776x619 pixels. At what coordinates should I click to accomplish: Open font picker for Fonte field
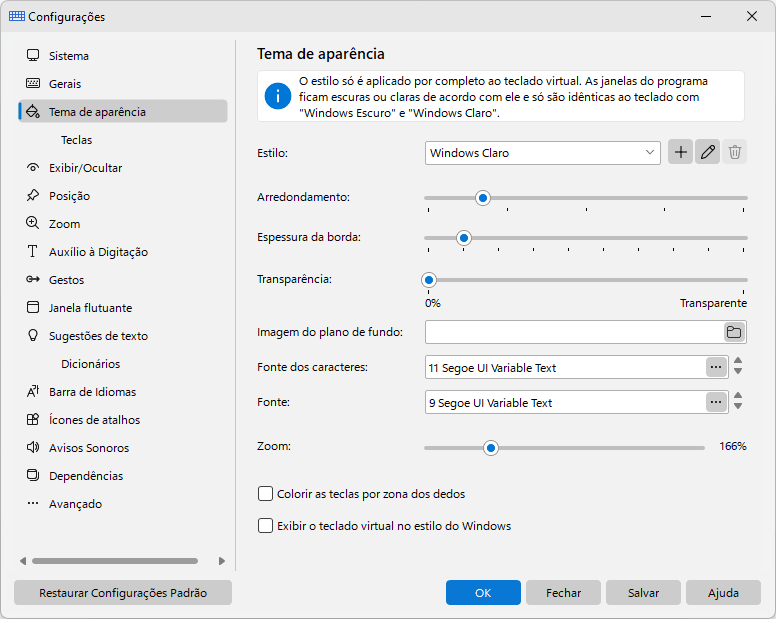[x=716, y=402]
